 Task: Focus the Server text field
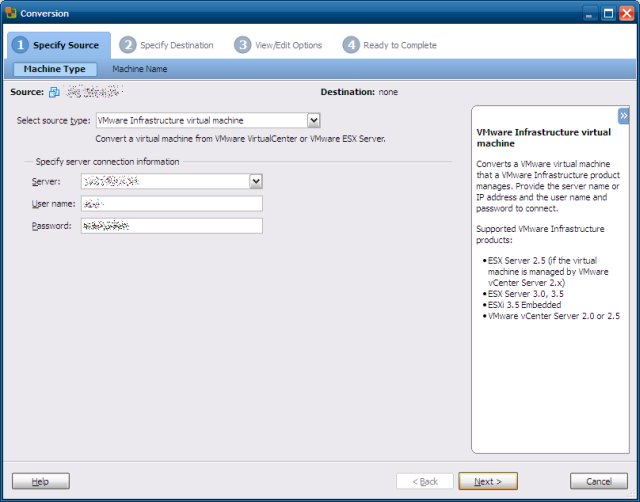[x=165, y=181]
